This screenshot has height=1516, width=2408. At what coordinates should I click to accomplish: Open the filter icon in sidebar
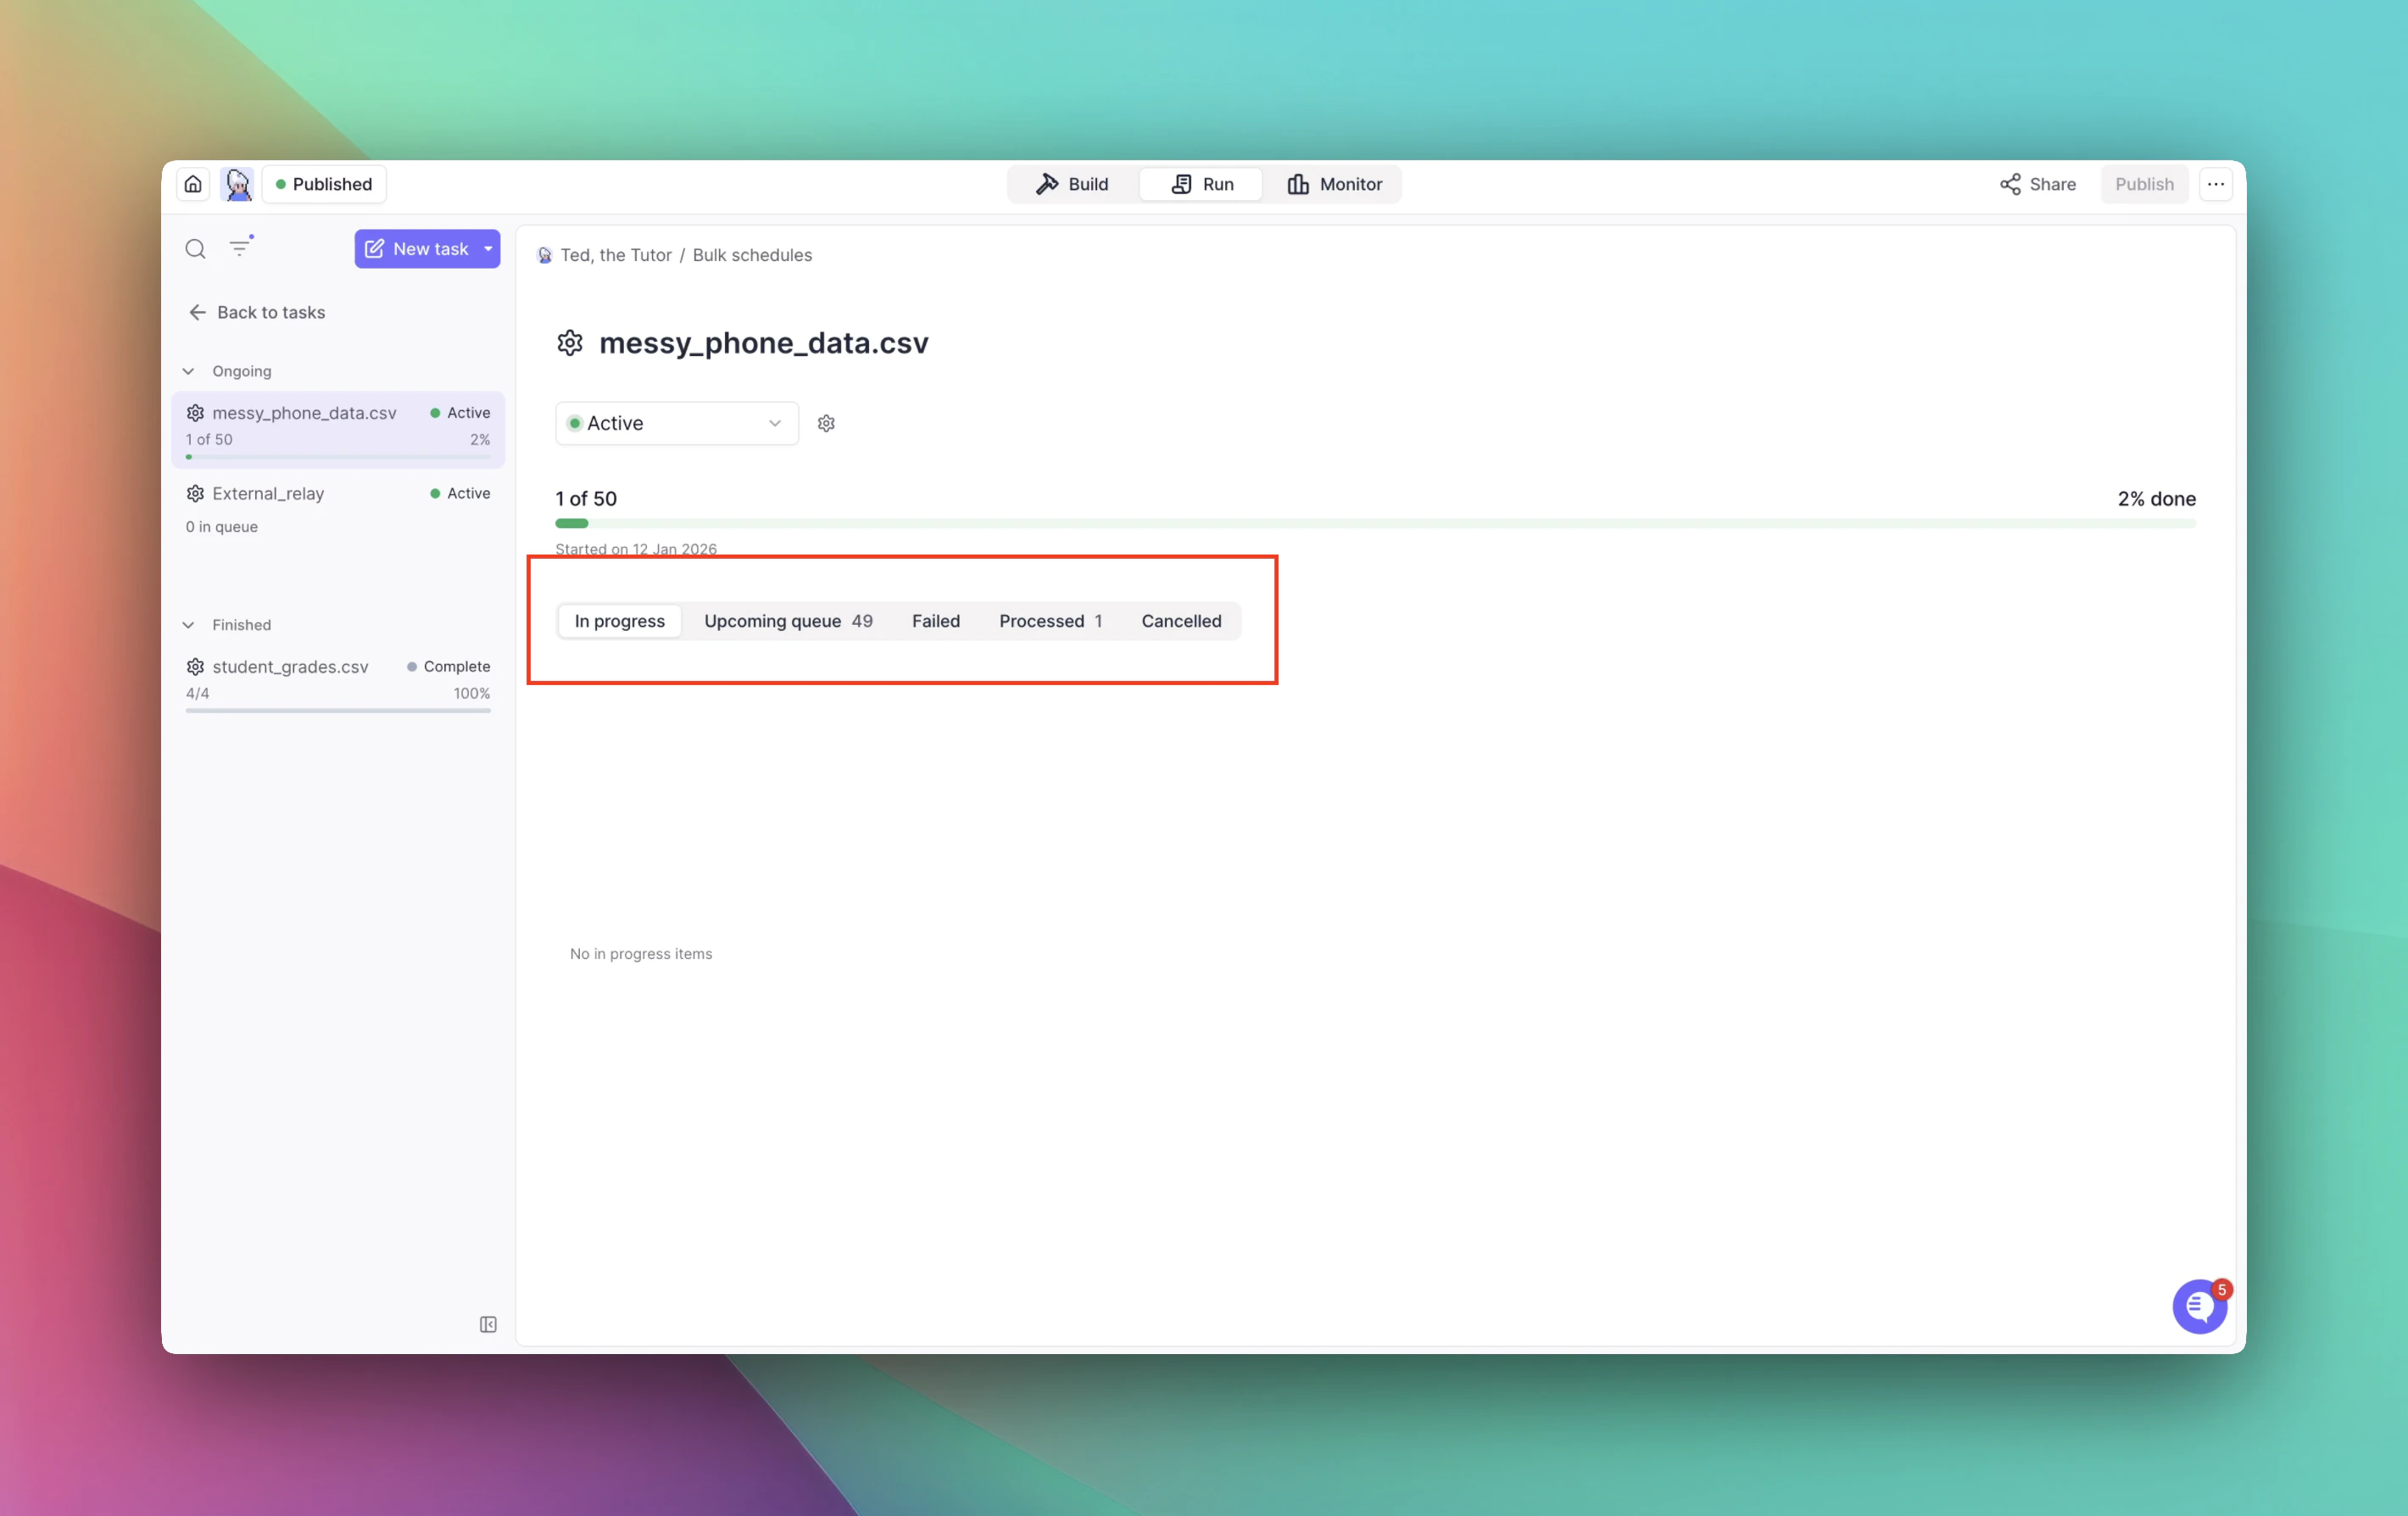coord(240,248)
